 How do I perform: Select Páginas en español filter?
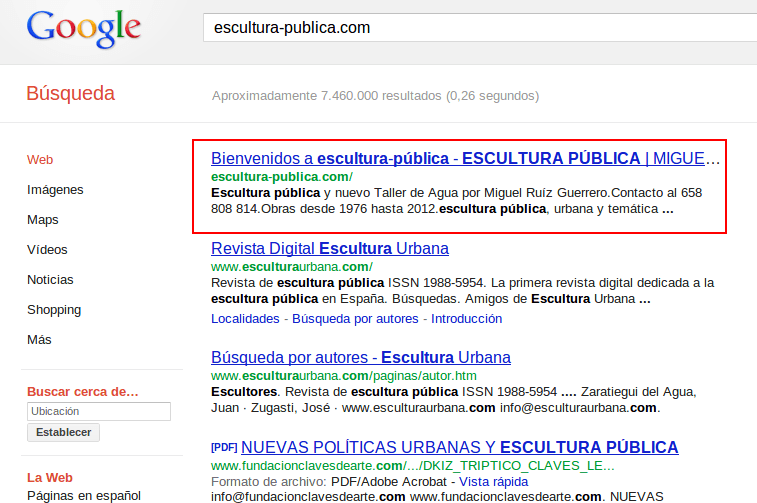pyautogui.click(x=84, y=496)
